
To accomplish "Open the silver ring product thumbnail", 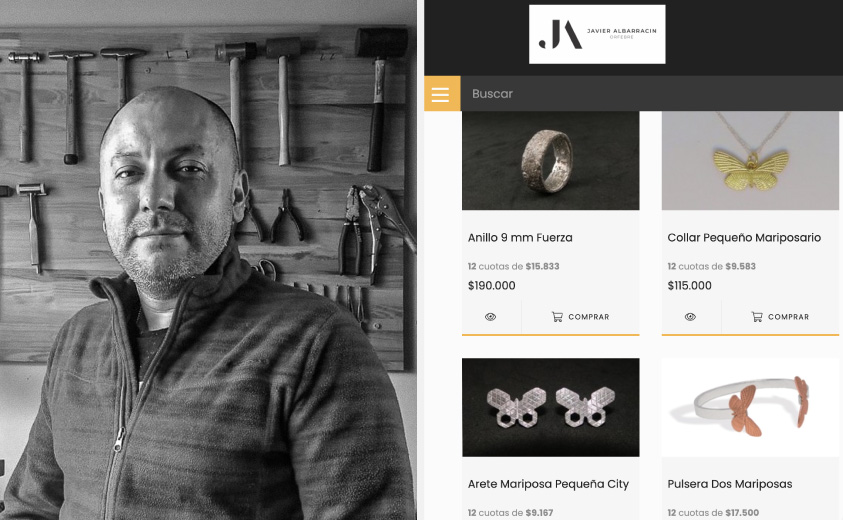I will click(551, 161).
